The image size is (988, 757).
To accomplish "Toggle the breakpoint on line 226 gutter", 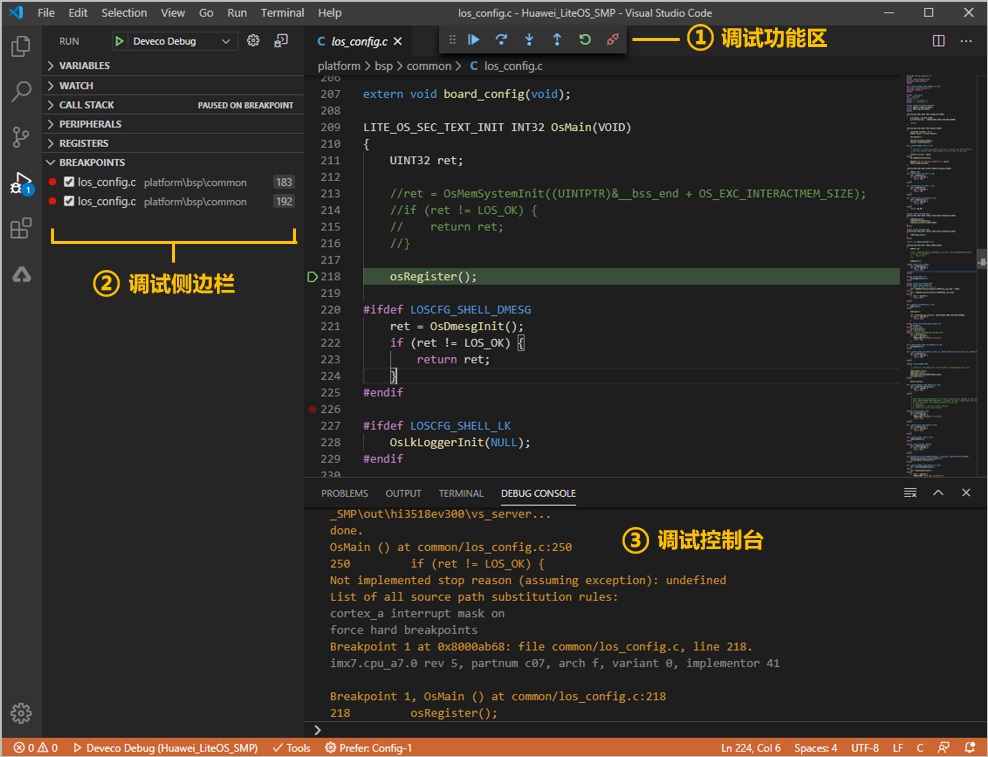I will click(312, 409).
